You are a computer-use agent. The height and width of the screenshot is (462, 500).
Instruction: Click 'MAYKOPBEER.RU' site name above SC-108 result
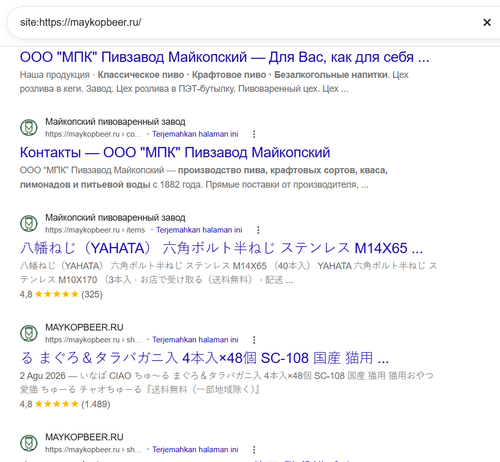[84, 327]
